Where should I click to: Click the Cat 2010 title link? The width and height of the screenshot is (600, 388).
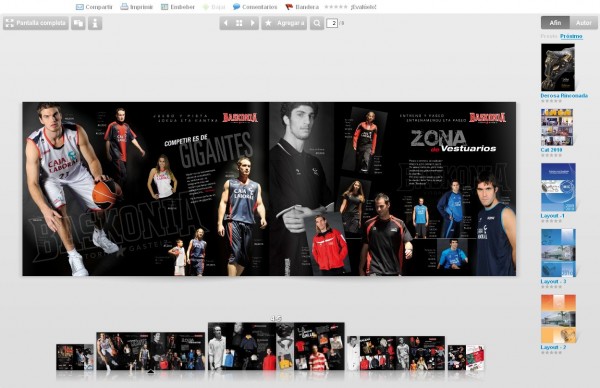pos(551,150)
